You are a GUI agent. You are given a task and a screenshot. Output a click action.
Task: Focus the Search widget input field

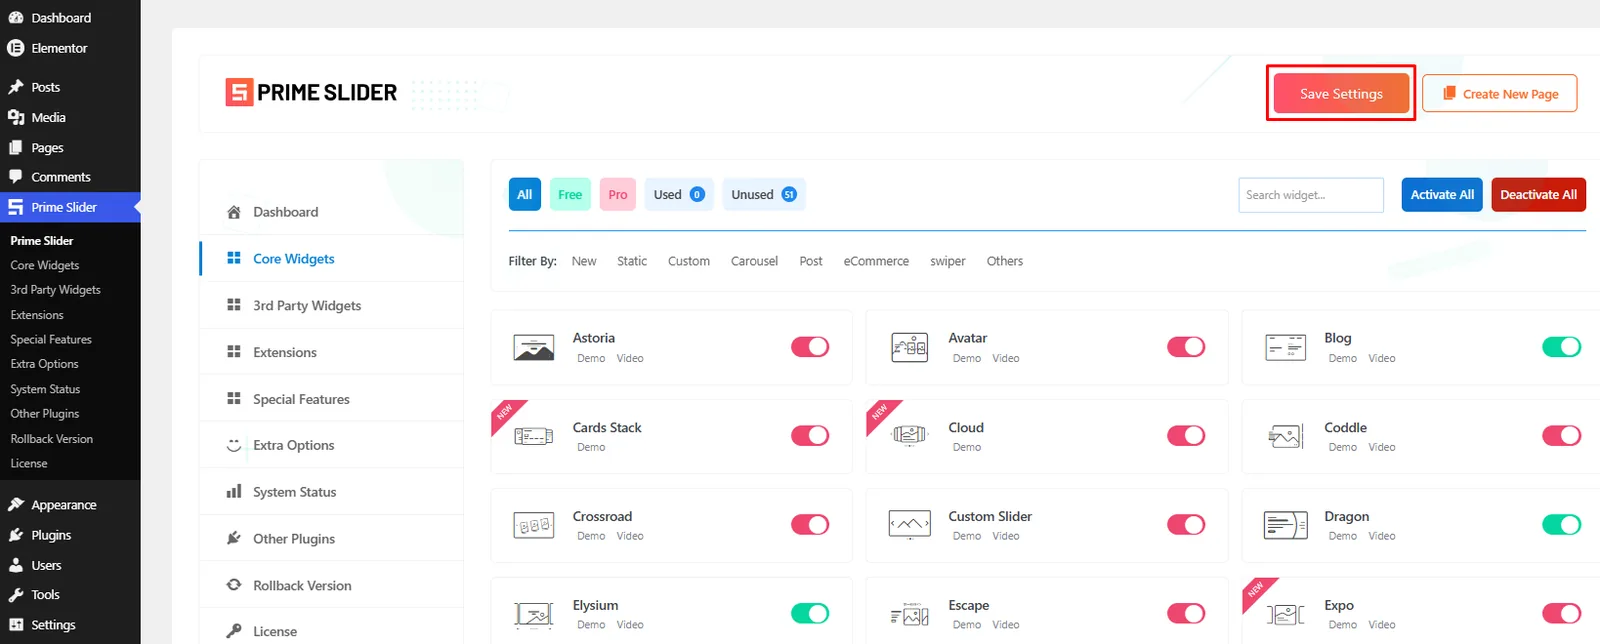pos(1311,195)
